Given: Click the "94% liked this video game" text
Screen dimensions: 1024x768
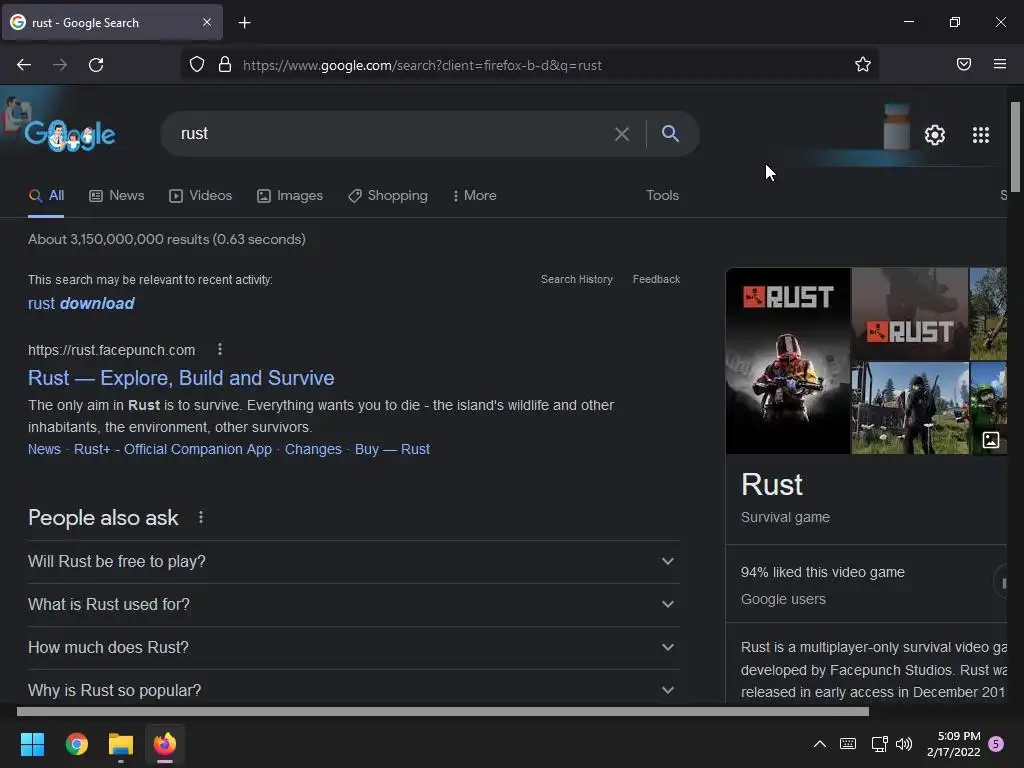Looking at the screenshot, I should [822, 572].
